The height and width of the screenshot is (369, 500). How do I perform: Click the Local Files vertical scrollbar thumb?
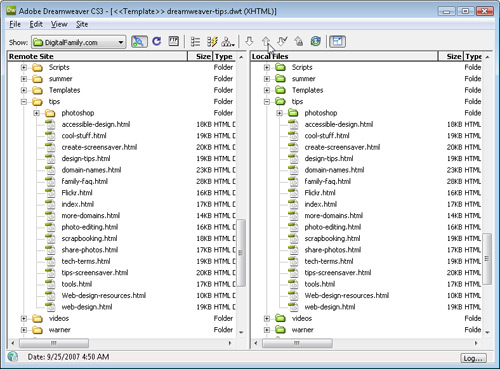(x=487, y=258)
